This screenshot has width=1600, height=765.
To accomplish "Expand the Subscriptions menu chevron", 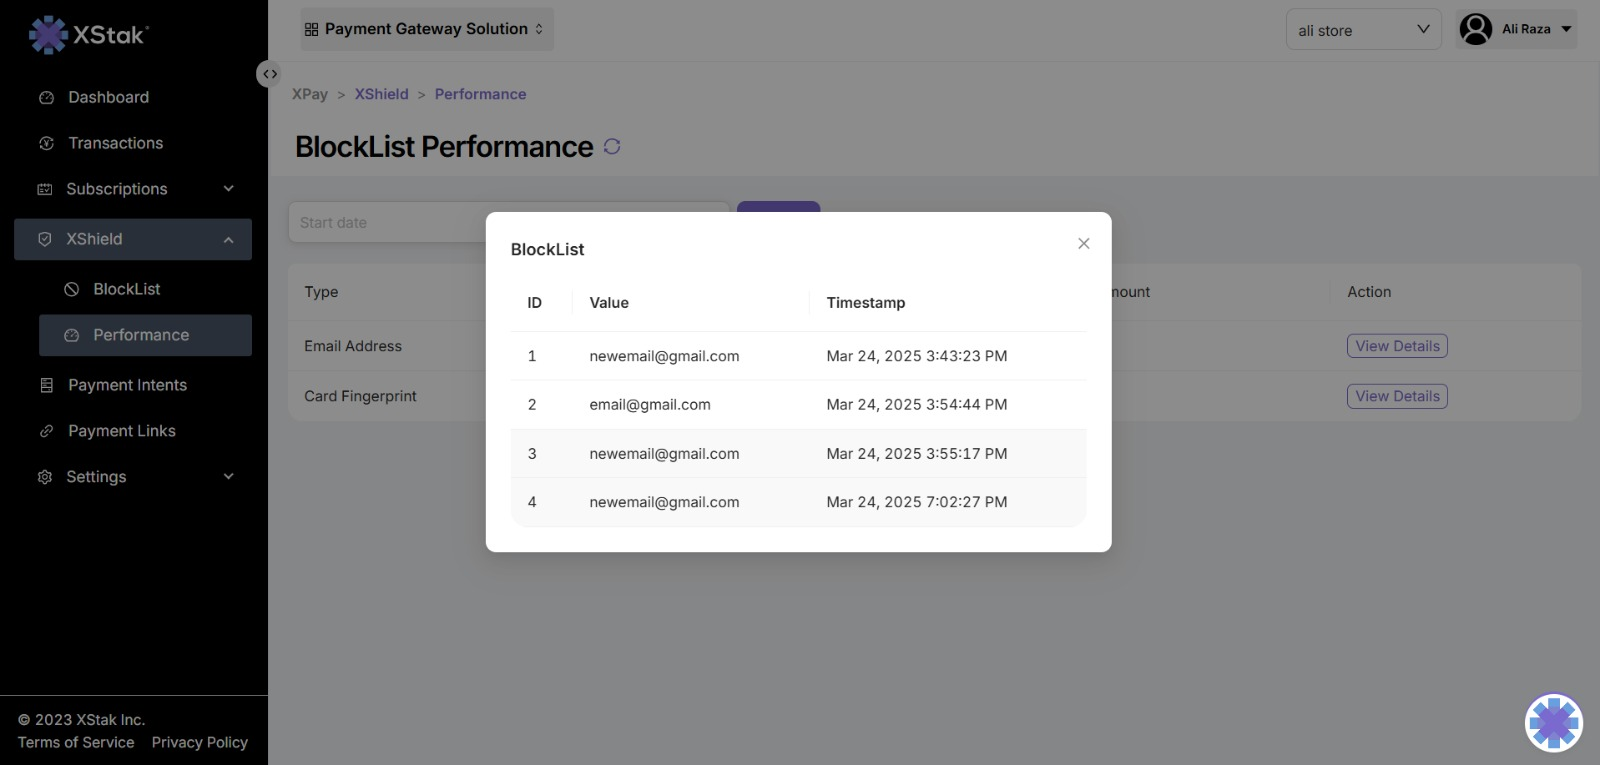I will [x=228, y=189].
